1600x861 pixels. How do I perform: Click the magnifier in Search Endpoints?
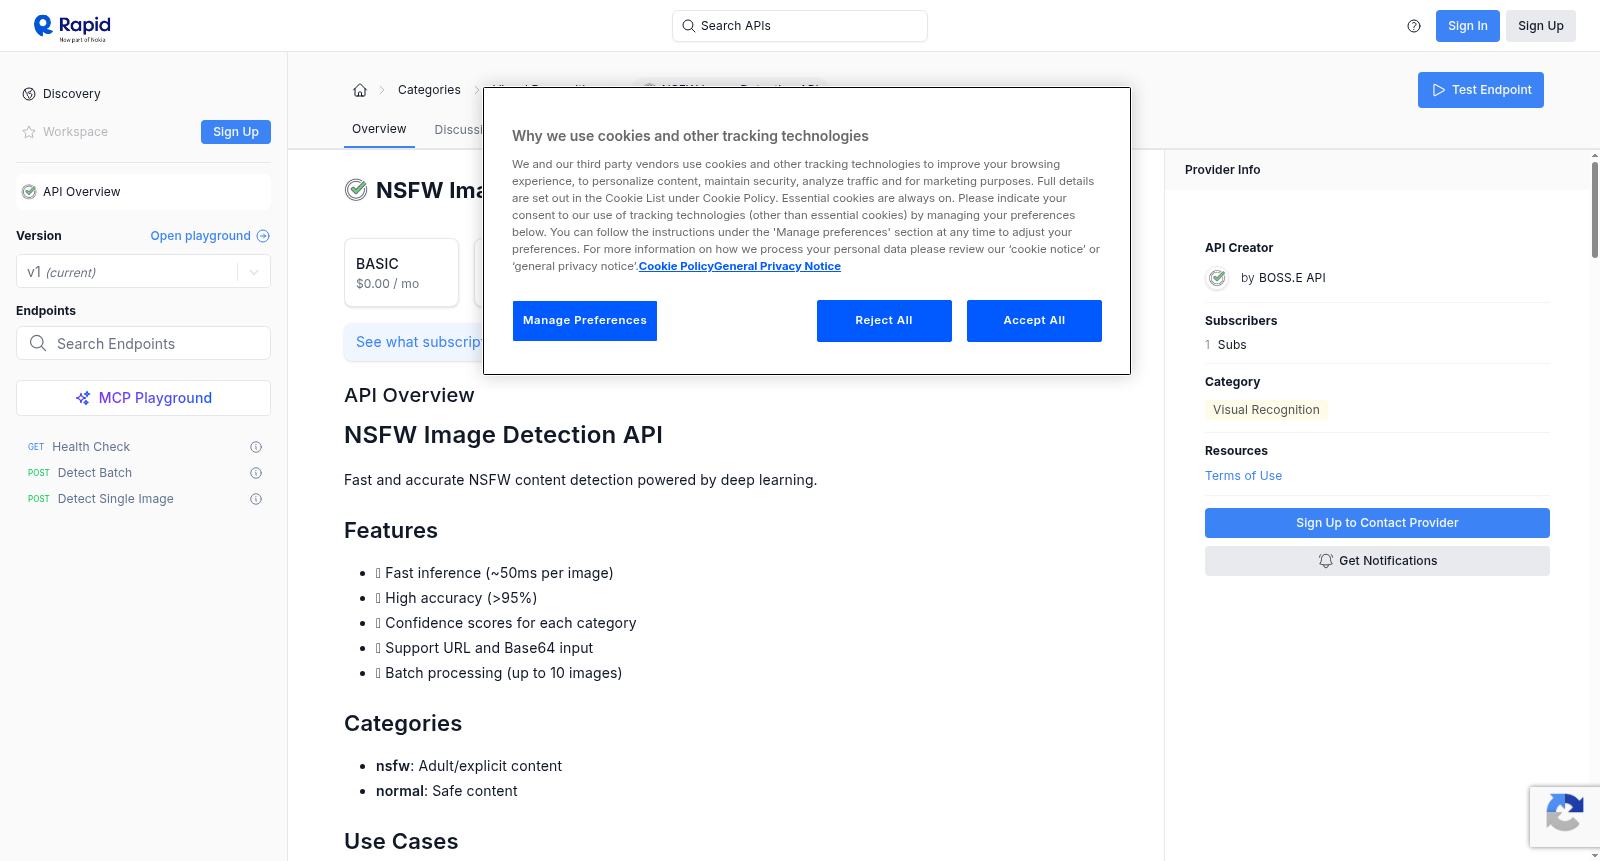[x=38, y=343]
